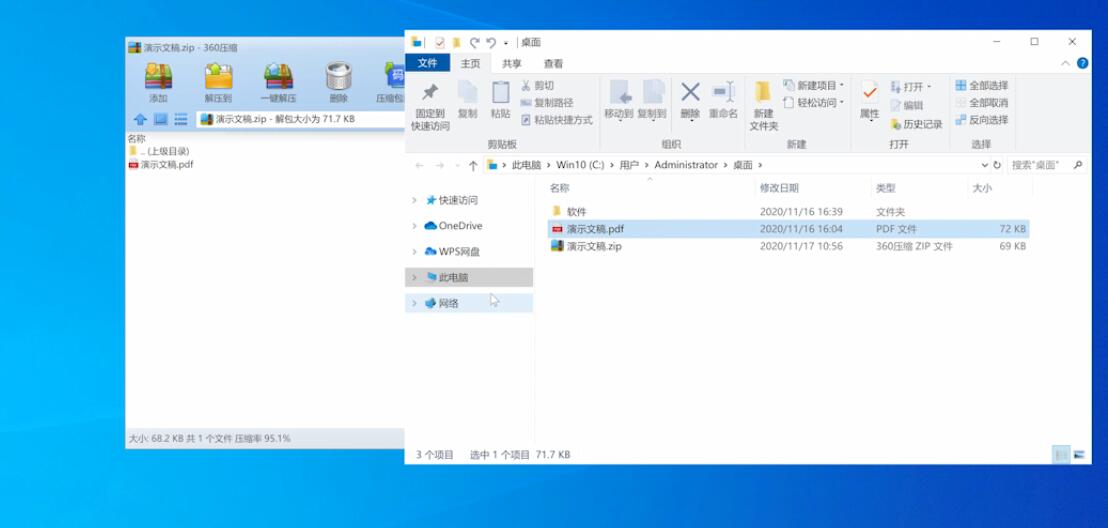Click the 历史记录 button
The width and height of the screenshot is (1108, 528).
pyautogui.click(x=917, y=124)
